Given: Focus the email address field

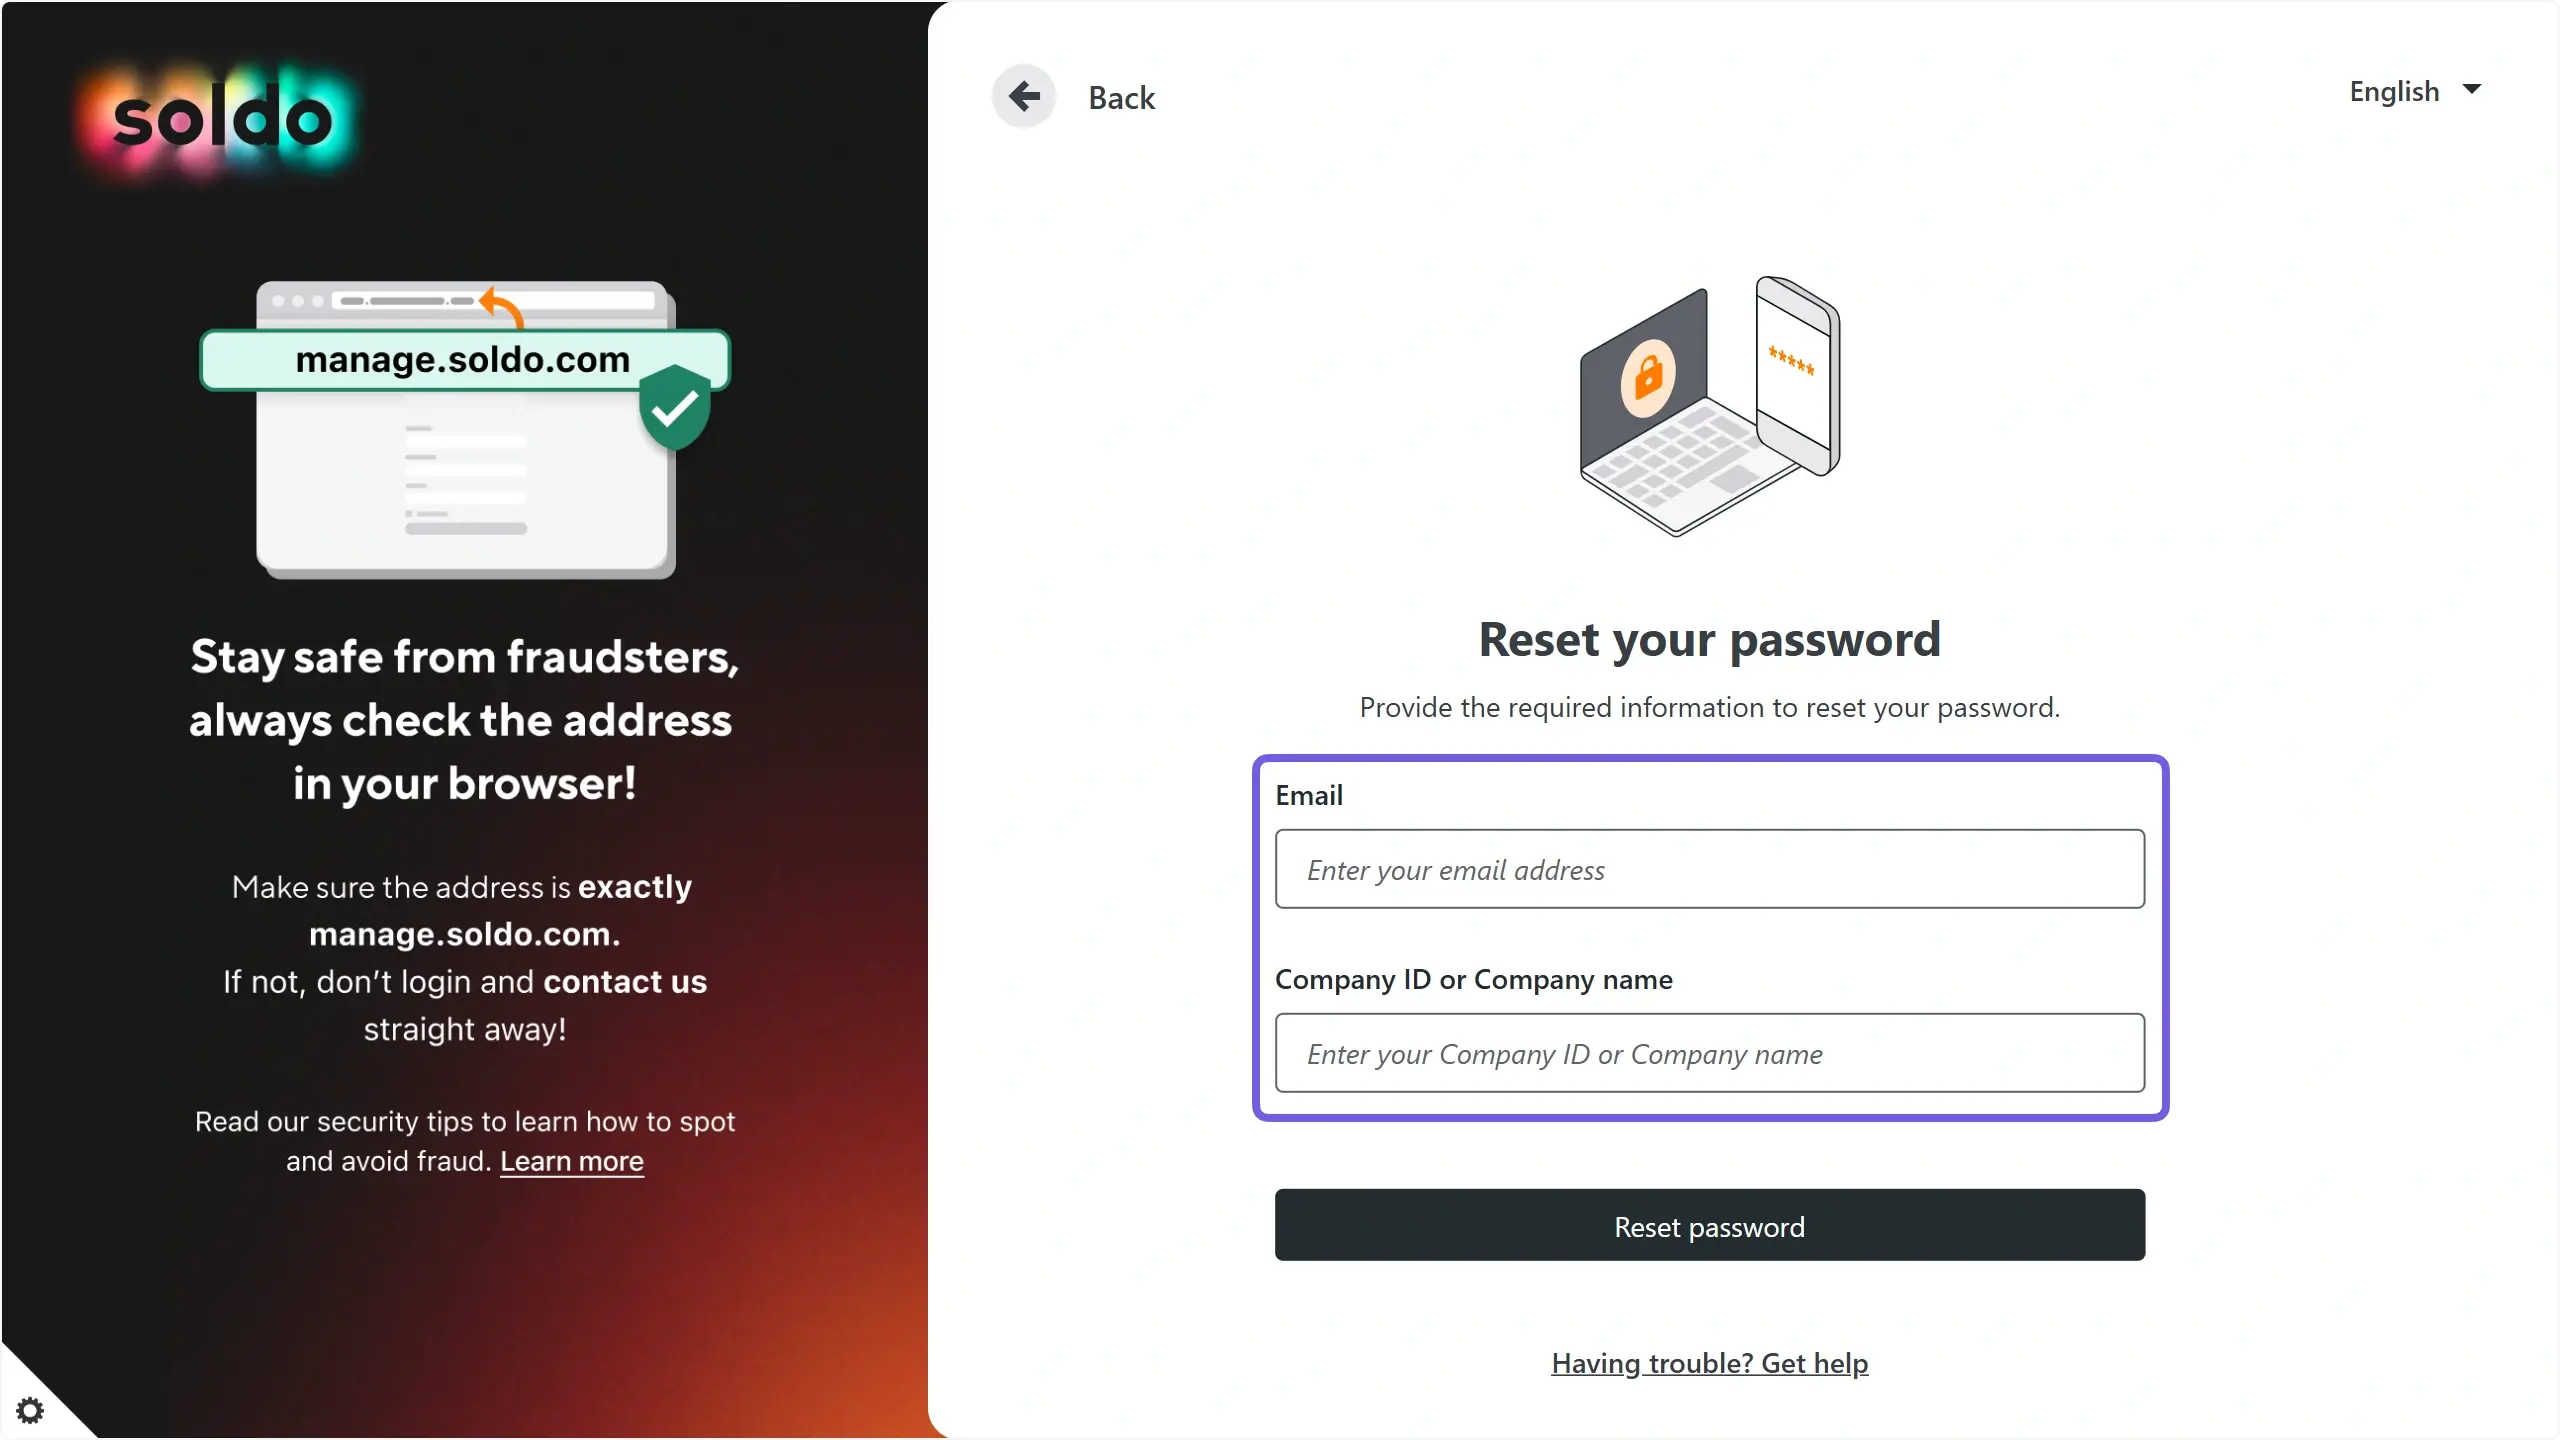Looking at the screenshot, I should pos(1709,869).
